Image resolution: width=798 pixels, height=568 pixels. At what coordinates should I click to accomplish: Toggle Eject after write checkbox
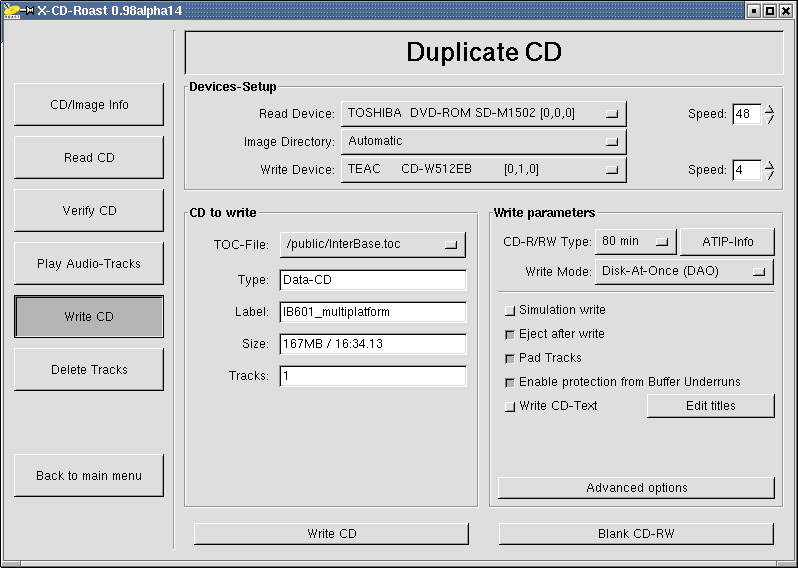pyautogui.click(x=510, y=334)
